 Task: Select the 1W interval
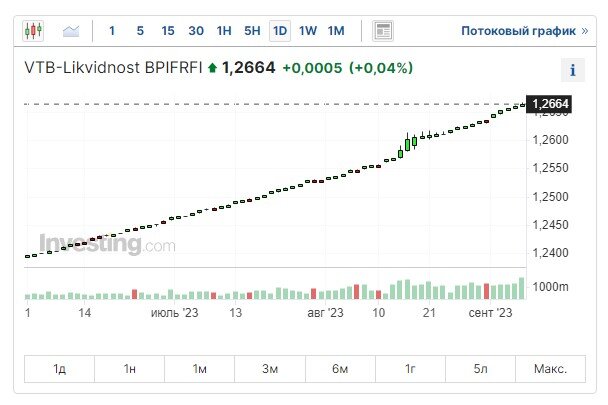pos(308,31)
